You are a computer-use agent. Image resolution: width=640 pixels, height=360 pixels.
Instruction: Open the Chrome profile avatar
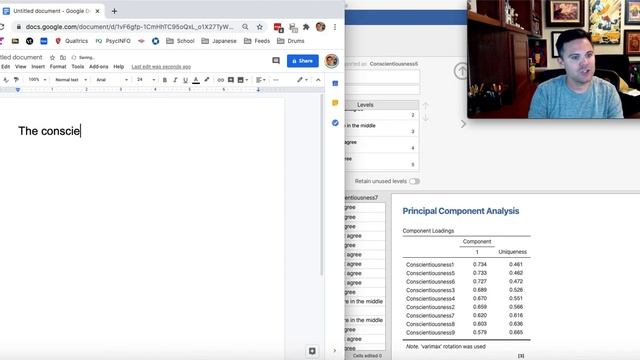(320, 27)
